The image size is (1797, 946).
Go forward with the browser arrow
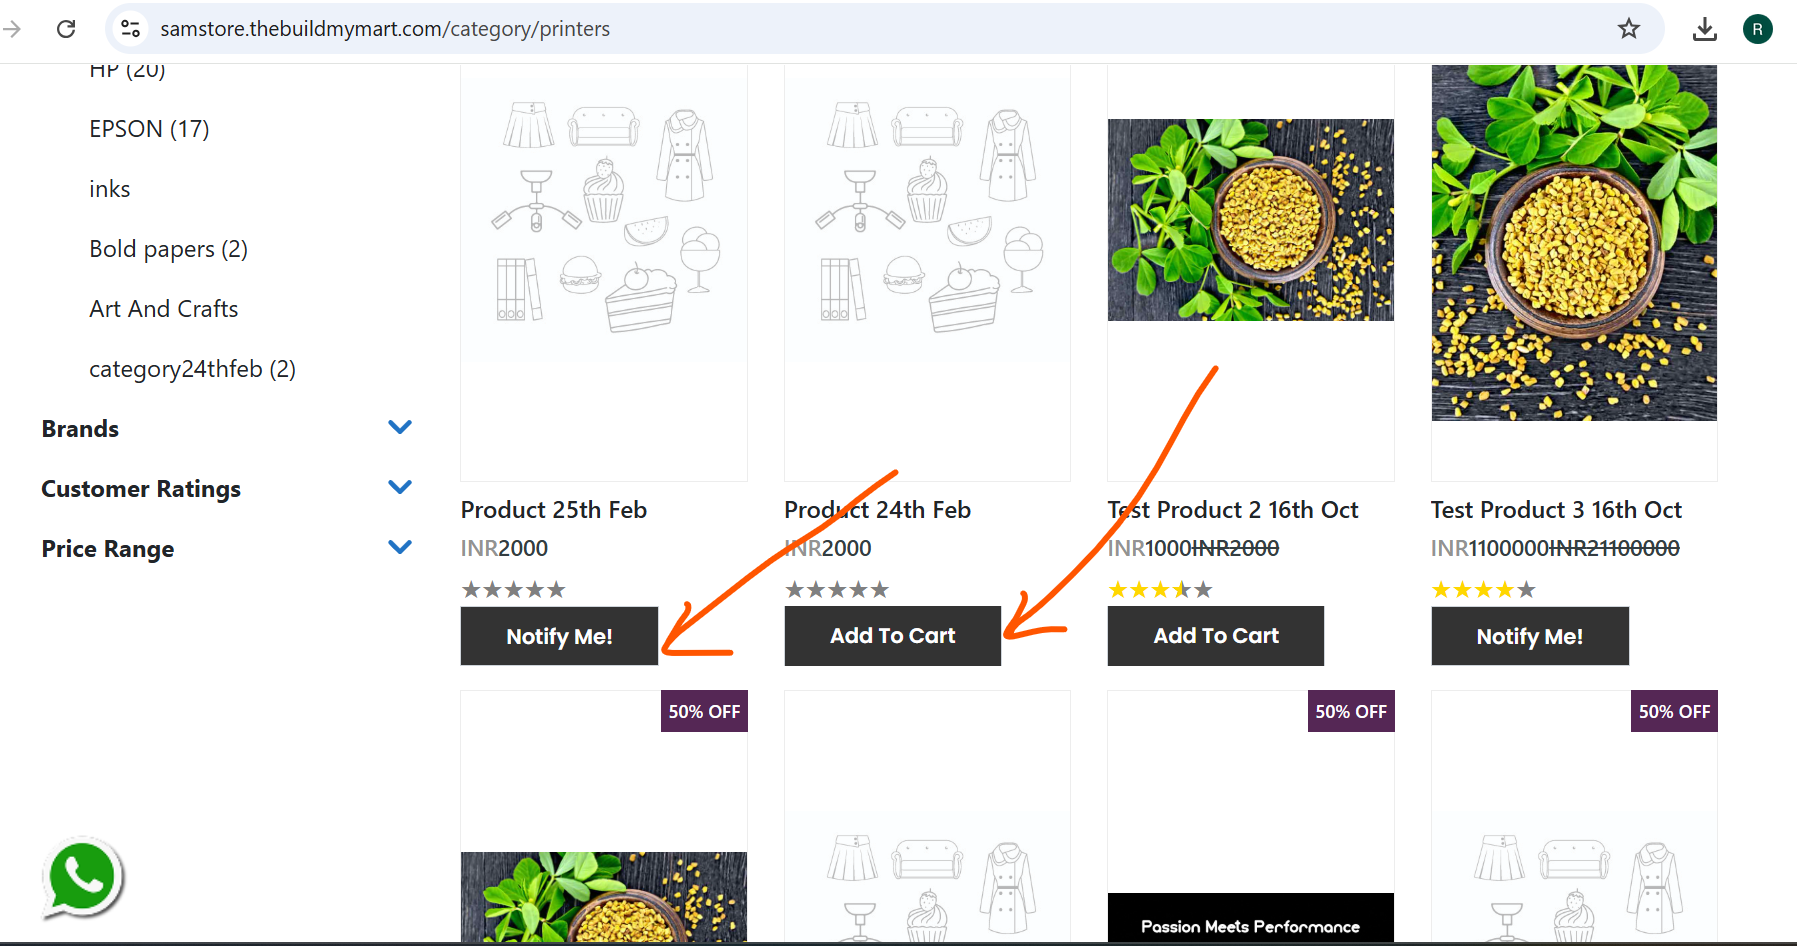tap(12, 29)
